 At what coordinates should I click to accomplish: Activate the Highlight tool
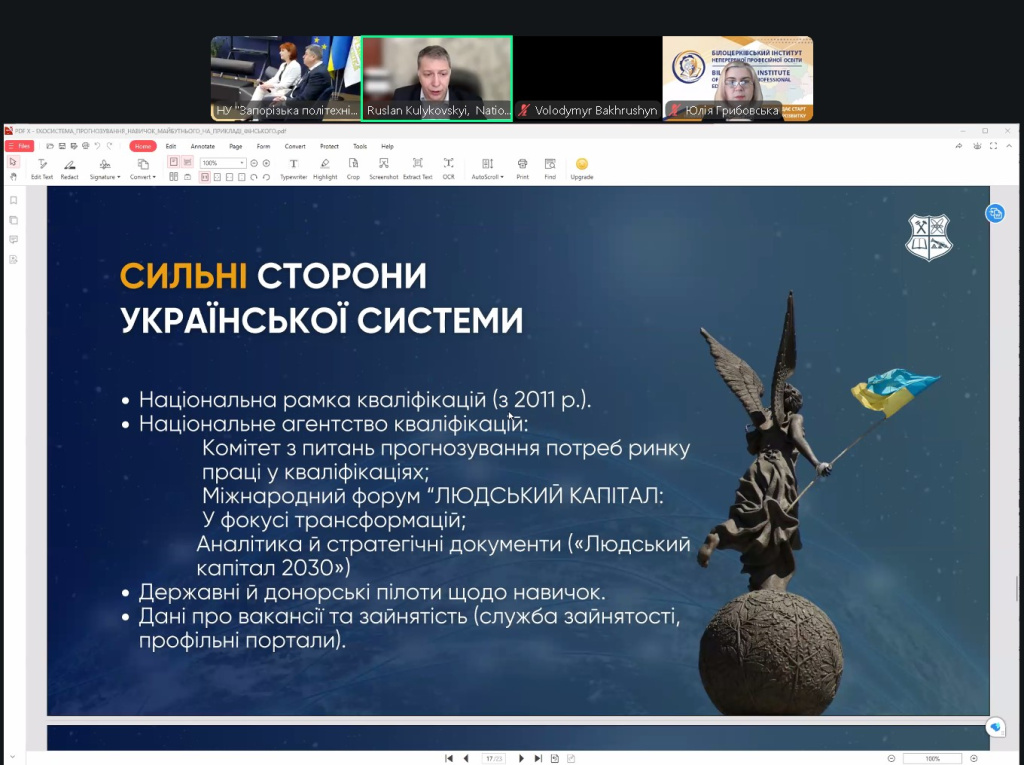[325, 166]
